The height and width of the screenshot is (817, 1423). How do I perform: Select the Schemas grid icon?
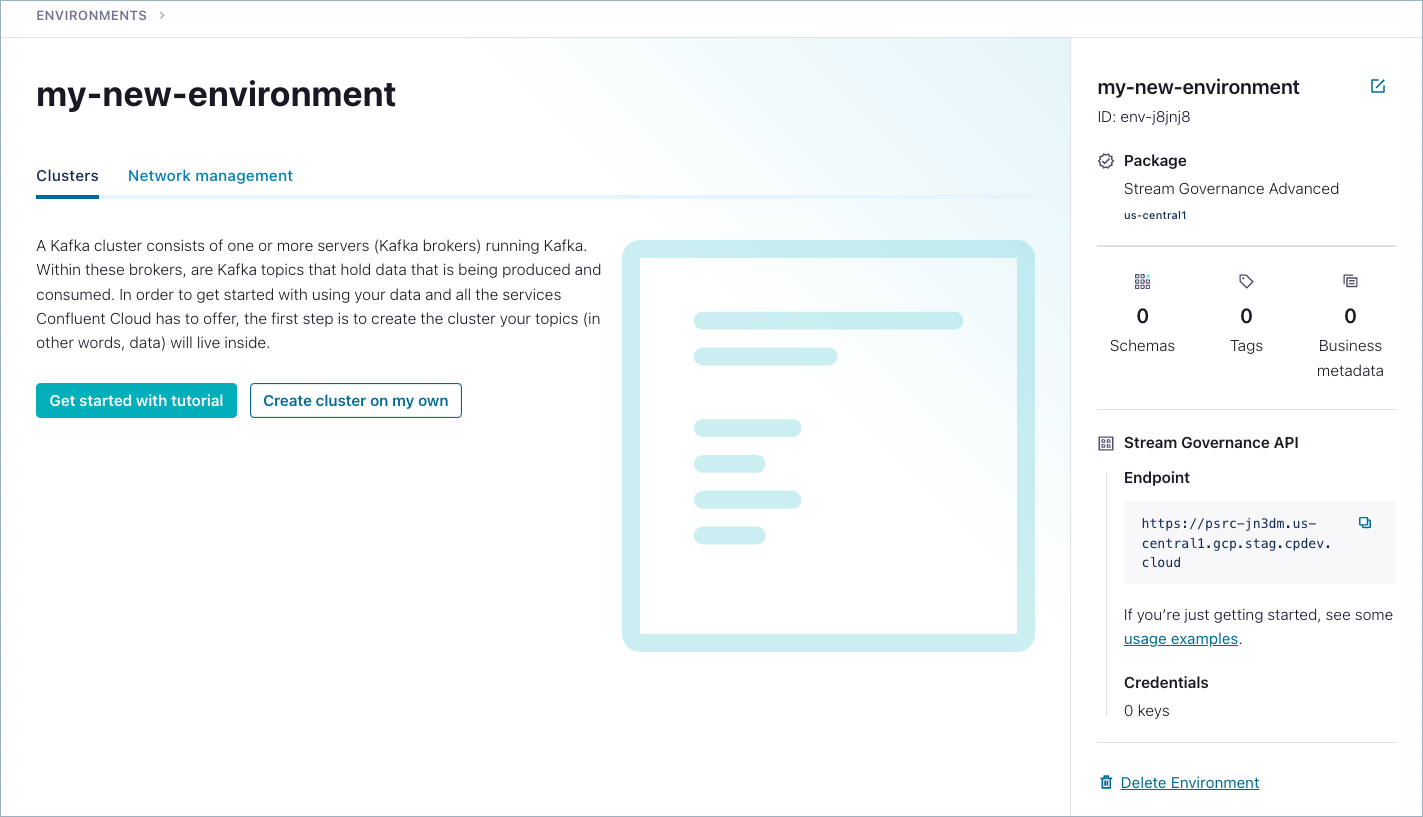(1142, 281)
